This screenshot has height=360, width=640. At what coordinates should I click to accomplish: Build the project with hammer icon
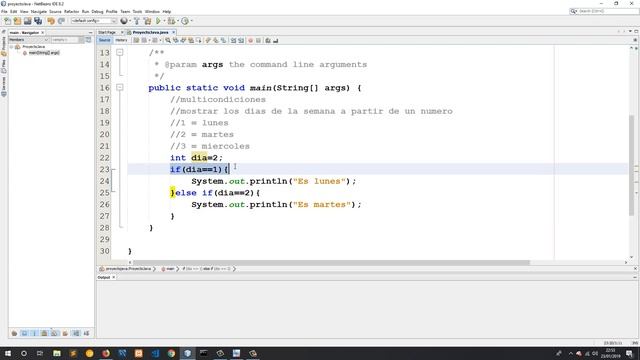[137, 21]
